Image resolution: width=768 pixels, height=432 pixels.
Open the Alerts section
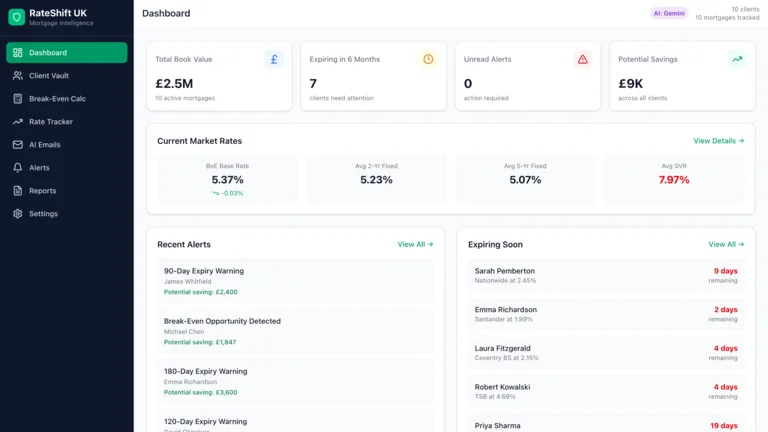point(67,168)
